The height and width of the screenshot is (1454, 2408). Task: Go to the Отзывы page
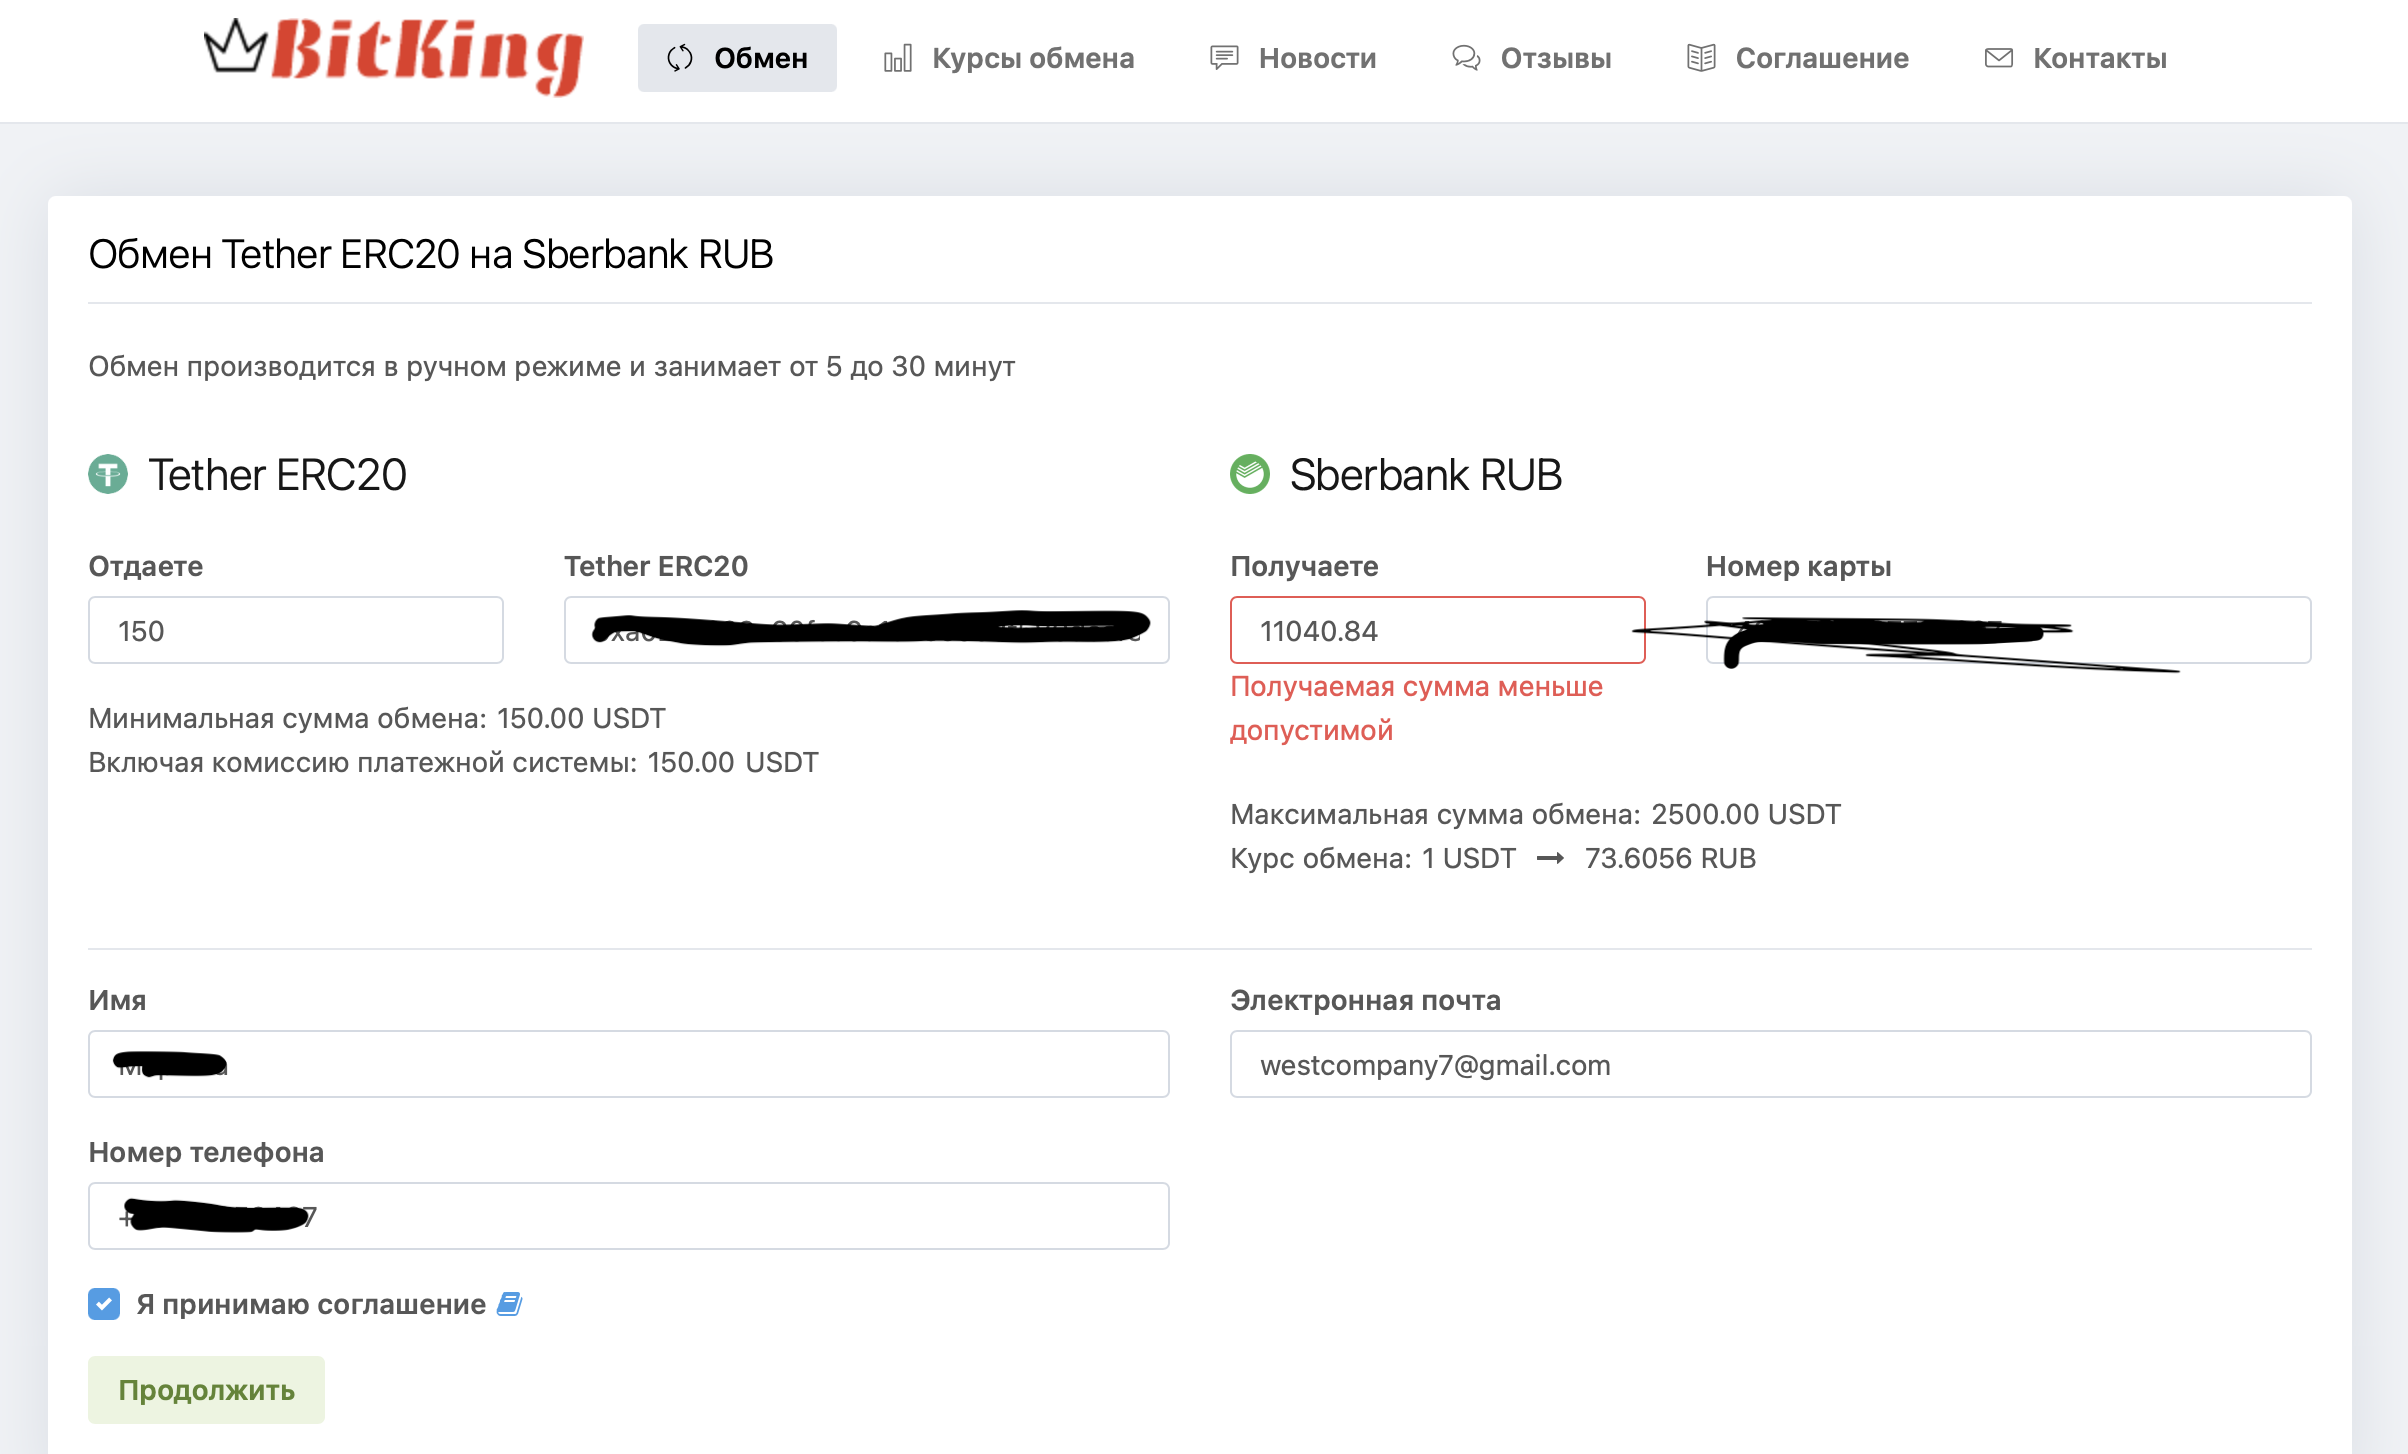click(1555, 58)
